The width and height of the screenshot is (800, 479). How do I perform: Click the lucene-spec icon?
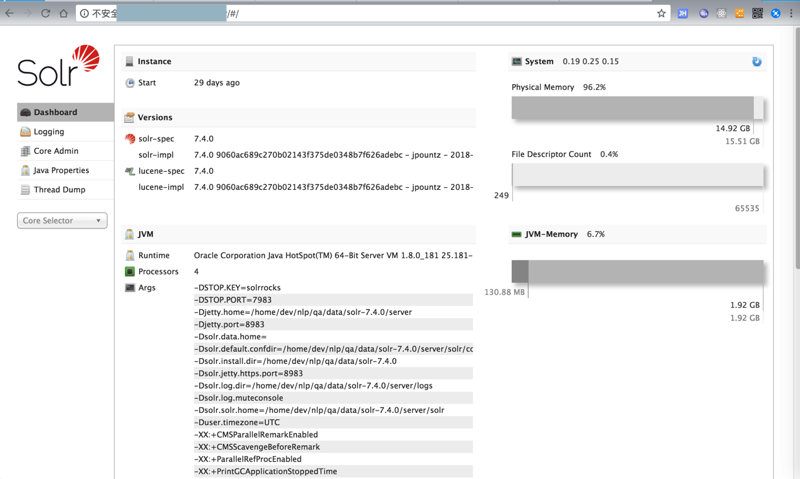click(x=130, y=171)
